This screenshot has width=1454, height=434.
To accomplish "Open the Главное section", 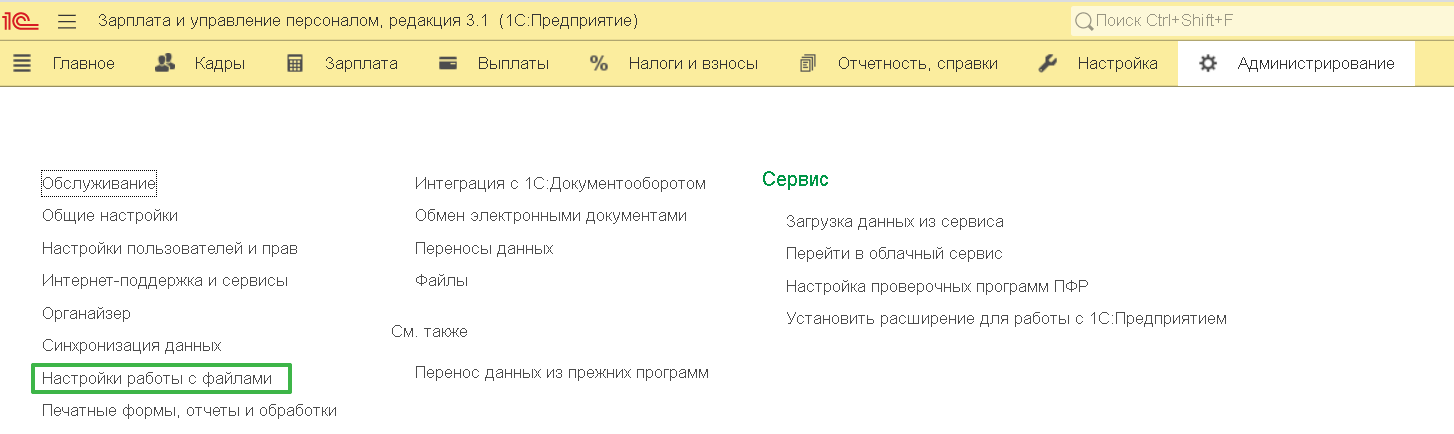I will point(84,63).
